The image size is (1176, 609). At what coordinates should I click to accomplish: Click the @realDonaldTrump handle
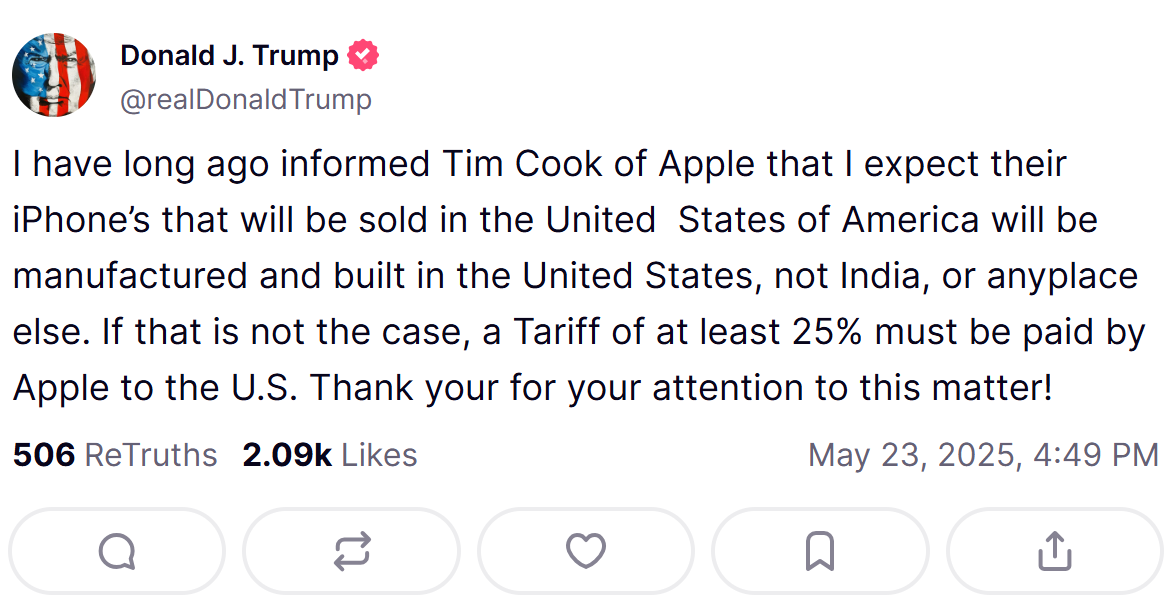246,100
